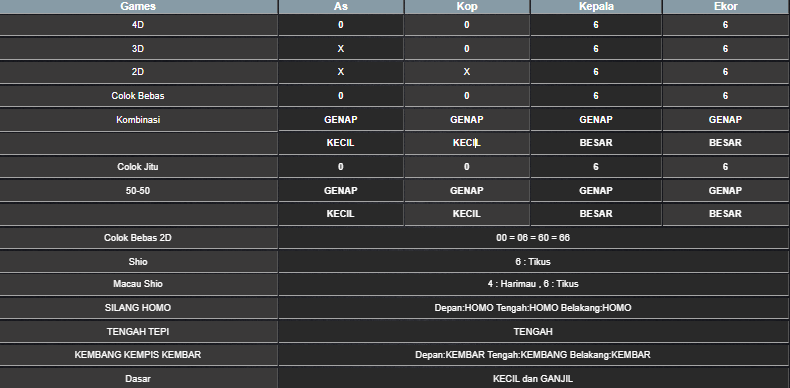The image size is (790, 388).
Task: Select the 2D row label
Action: pyautogui.click(x=138, y=72)
